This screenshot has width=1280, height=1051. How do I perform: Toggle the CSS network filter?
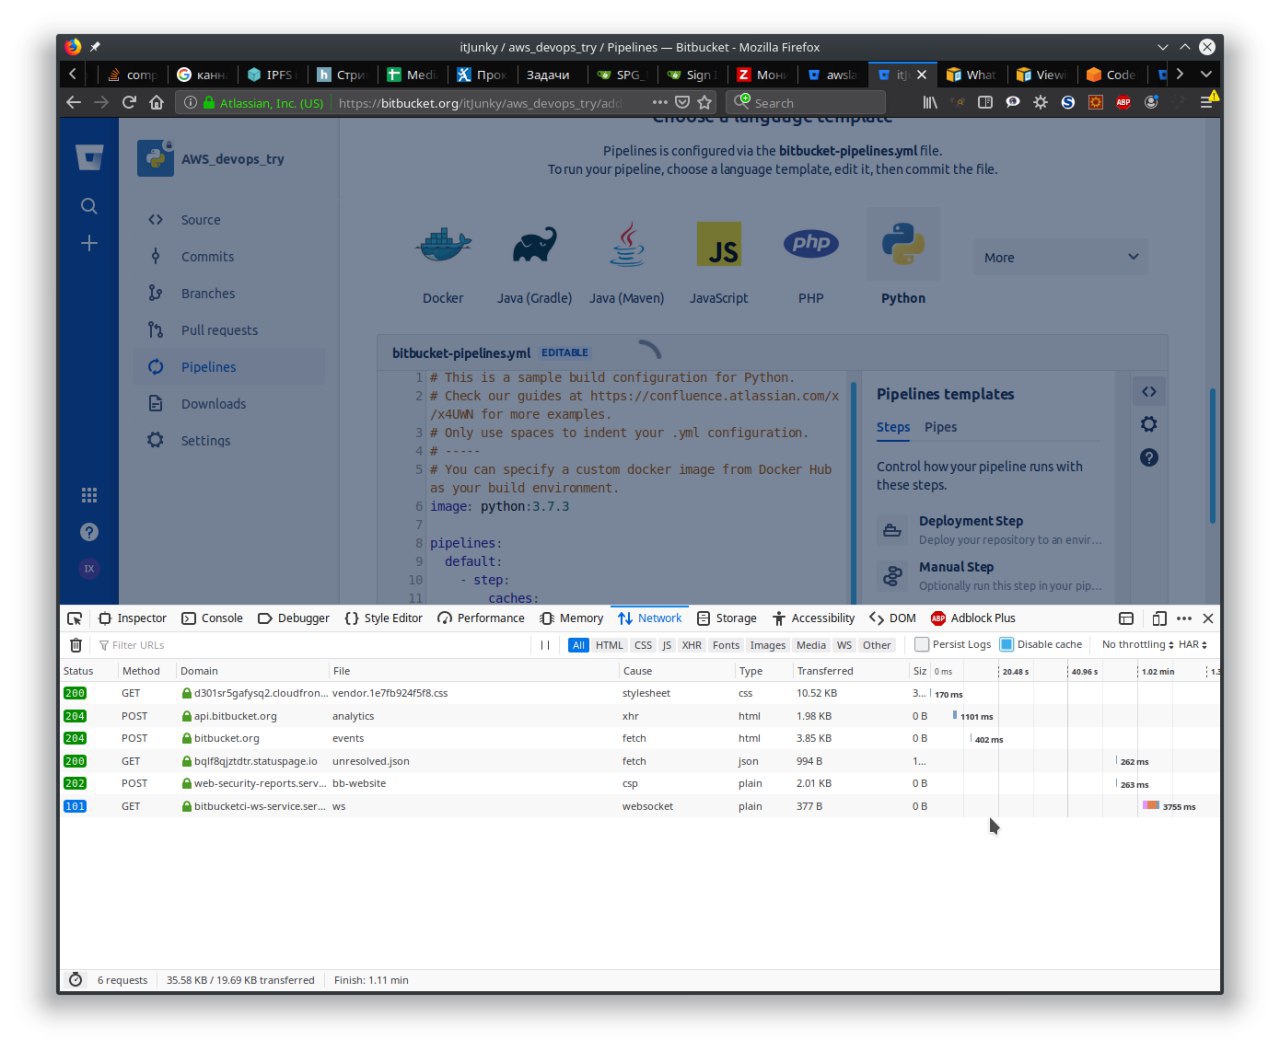(x=643, y=645)
